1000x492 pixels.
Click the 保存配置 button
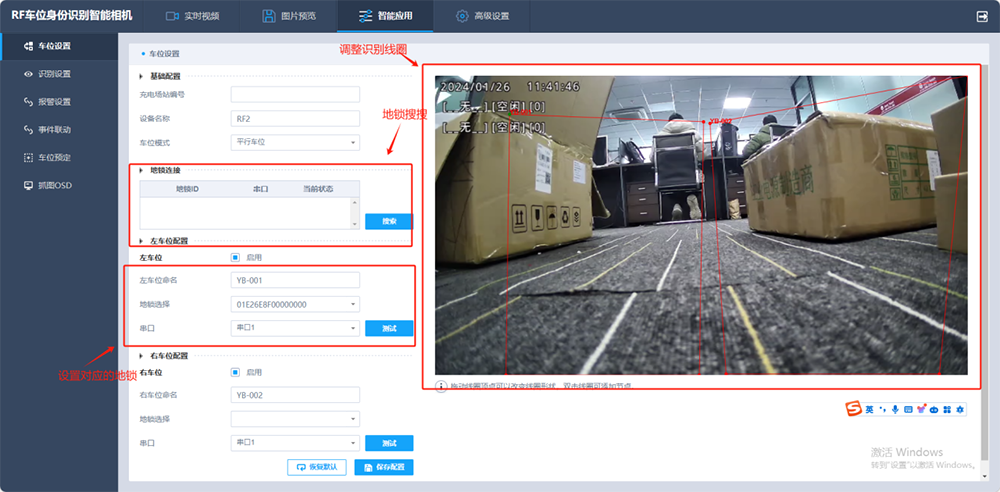[x=384, y=467]
